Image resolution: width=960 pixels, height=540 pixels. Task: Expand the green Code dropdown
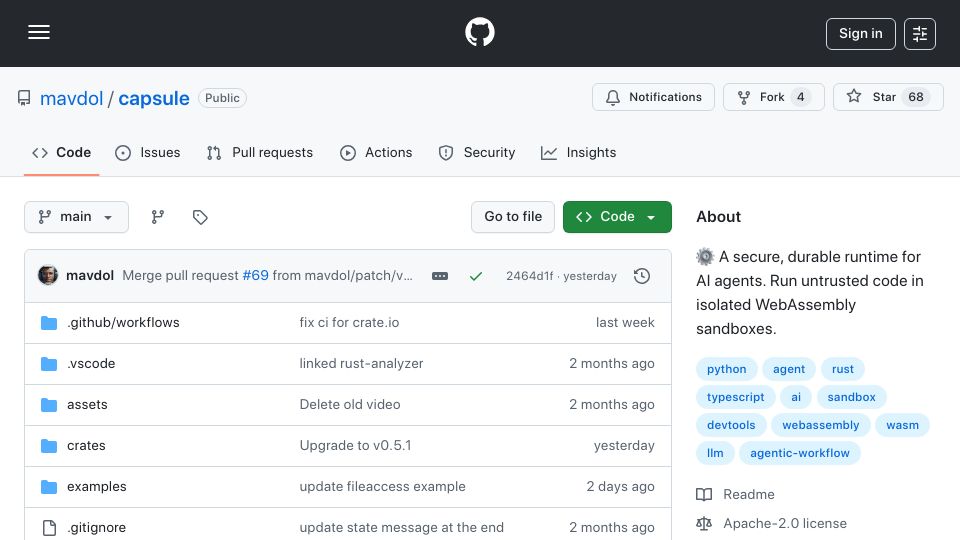click(x=617, y=217)
